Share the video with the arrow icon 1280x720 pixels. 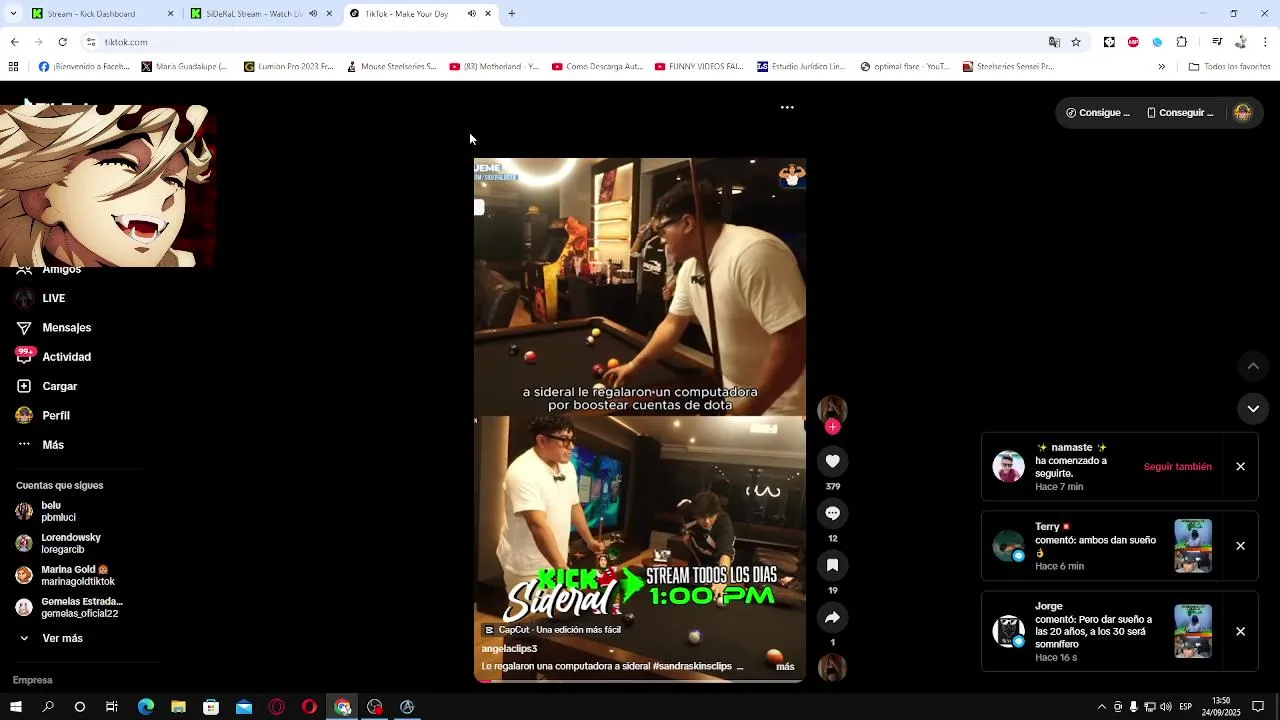point(832,617)
